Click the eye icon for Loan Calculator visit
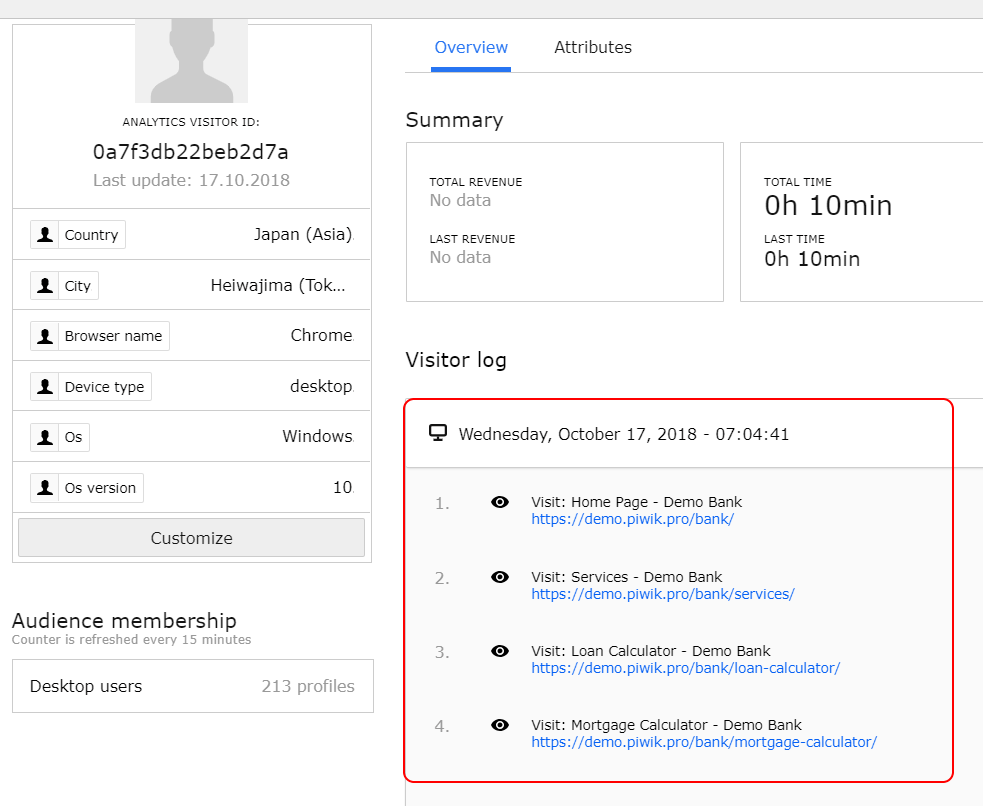The width and height of the screenshot is (983, 806). [x=500, y=651]
